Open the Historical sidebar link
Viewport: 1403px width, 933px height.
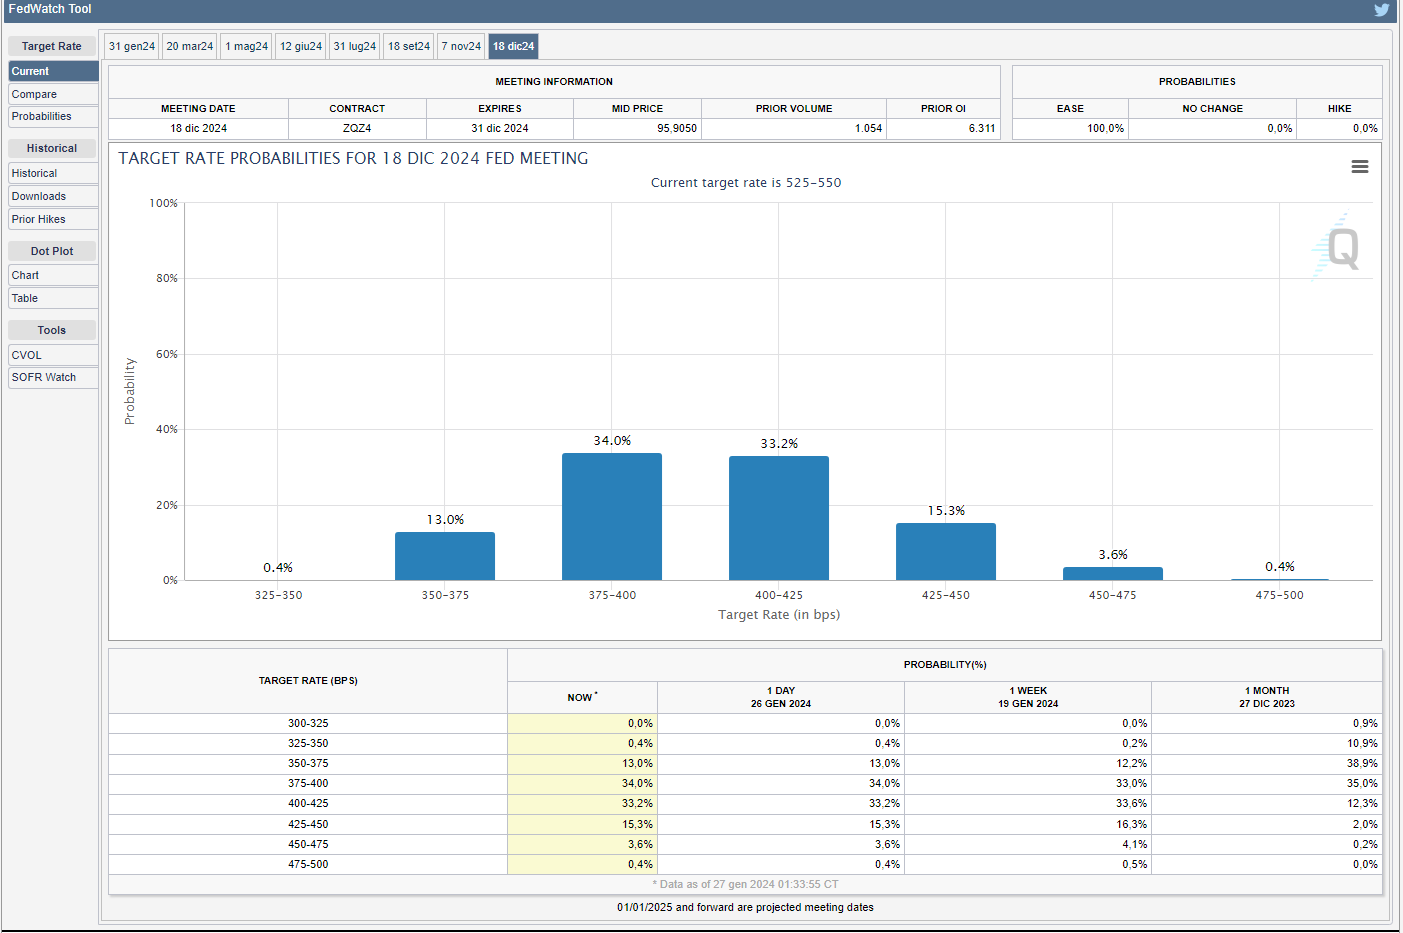[53, 173]
